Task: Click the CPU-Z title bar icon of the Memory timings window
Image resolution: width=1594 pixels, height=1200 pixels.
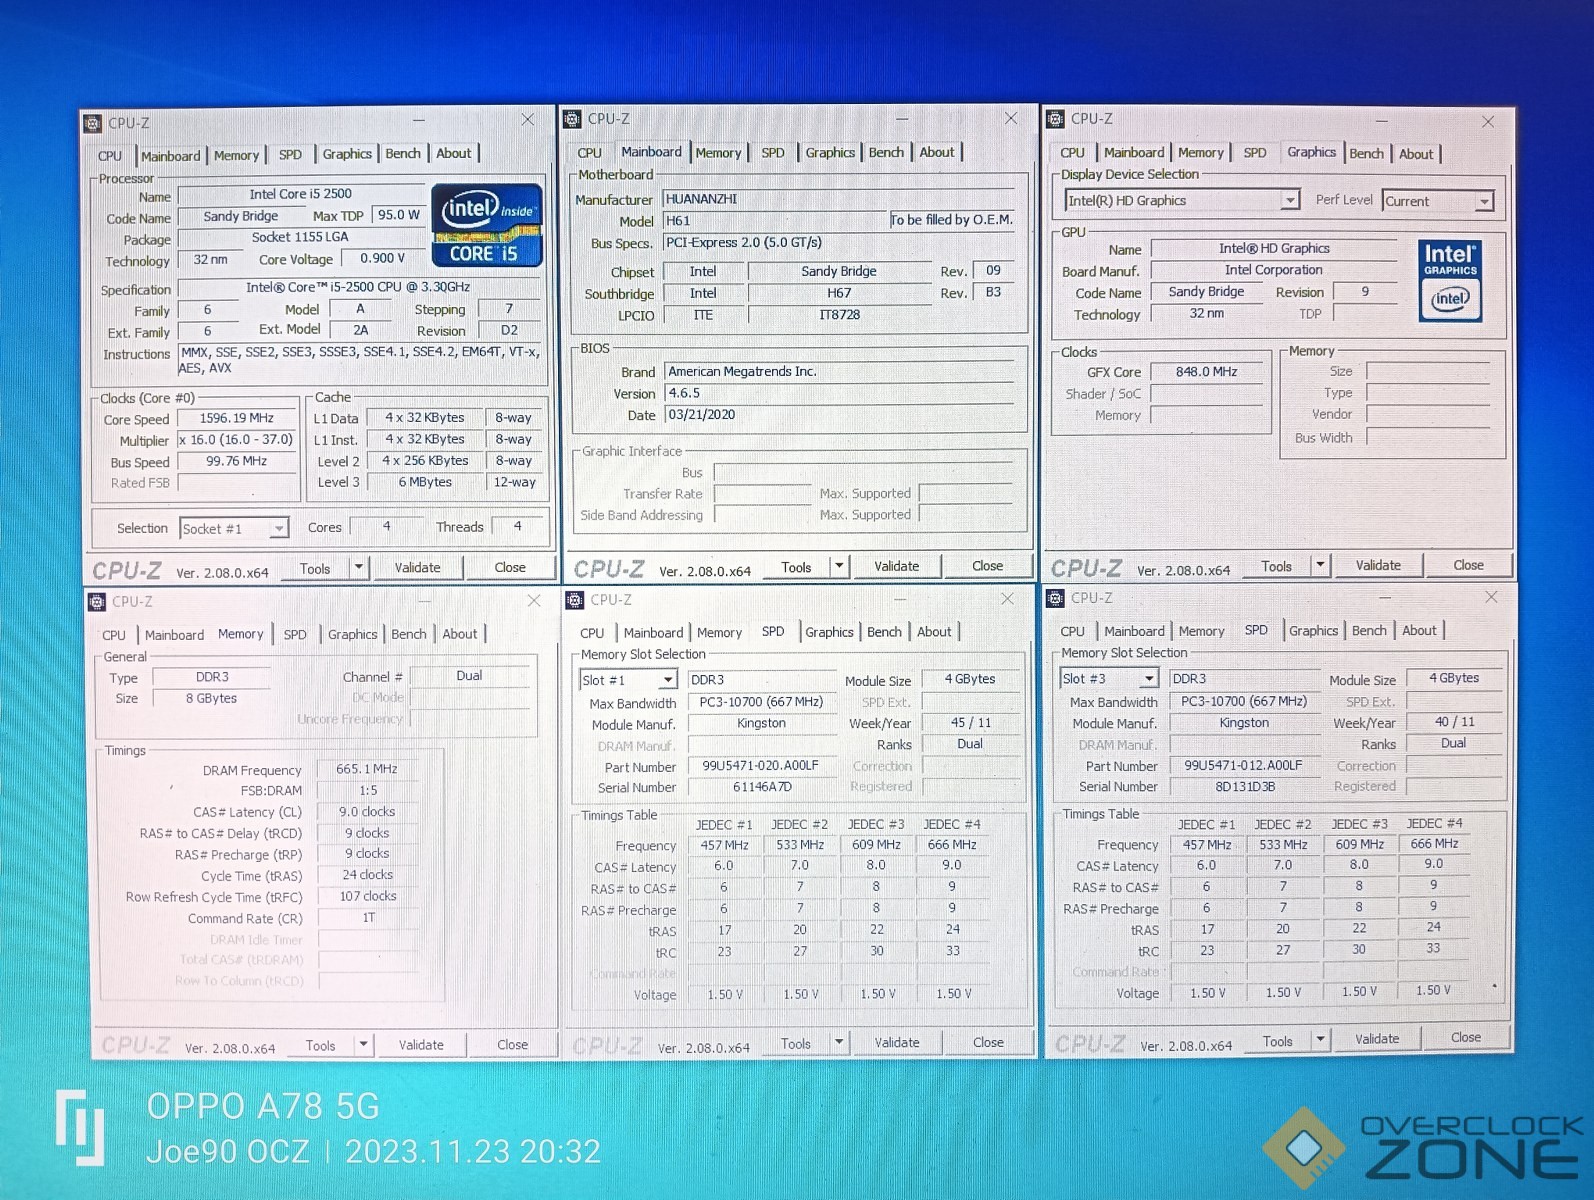Action: point(97,601)
